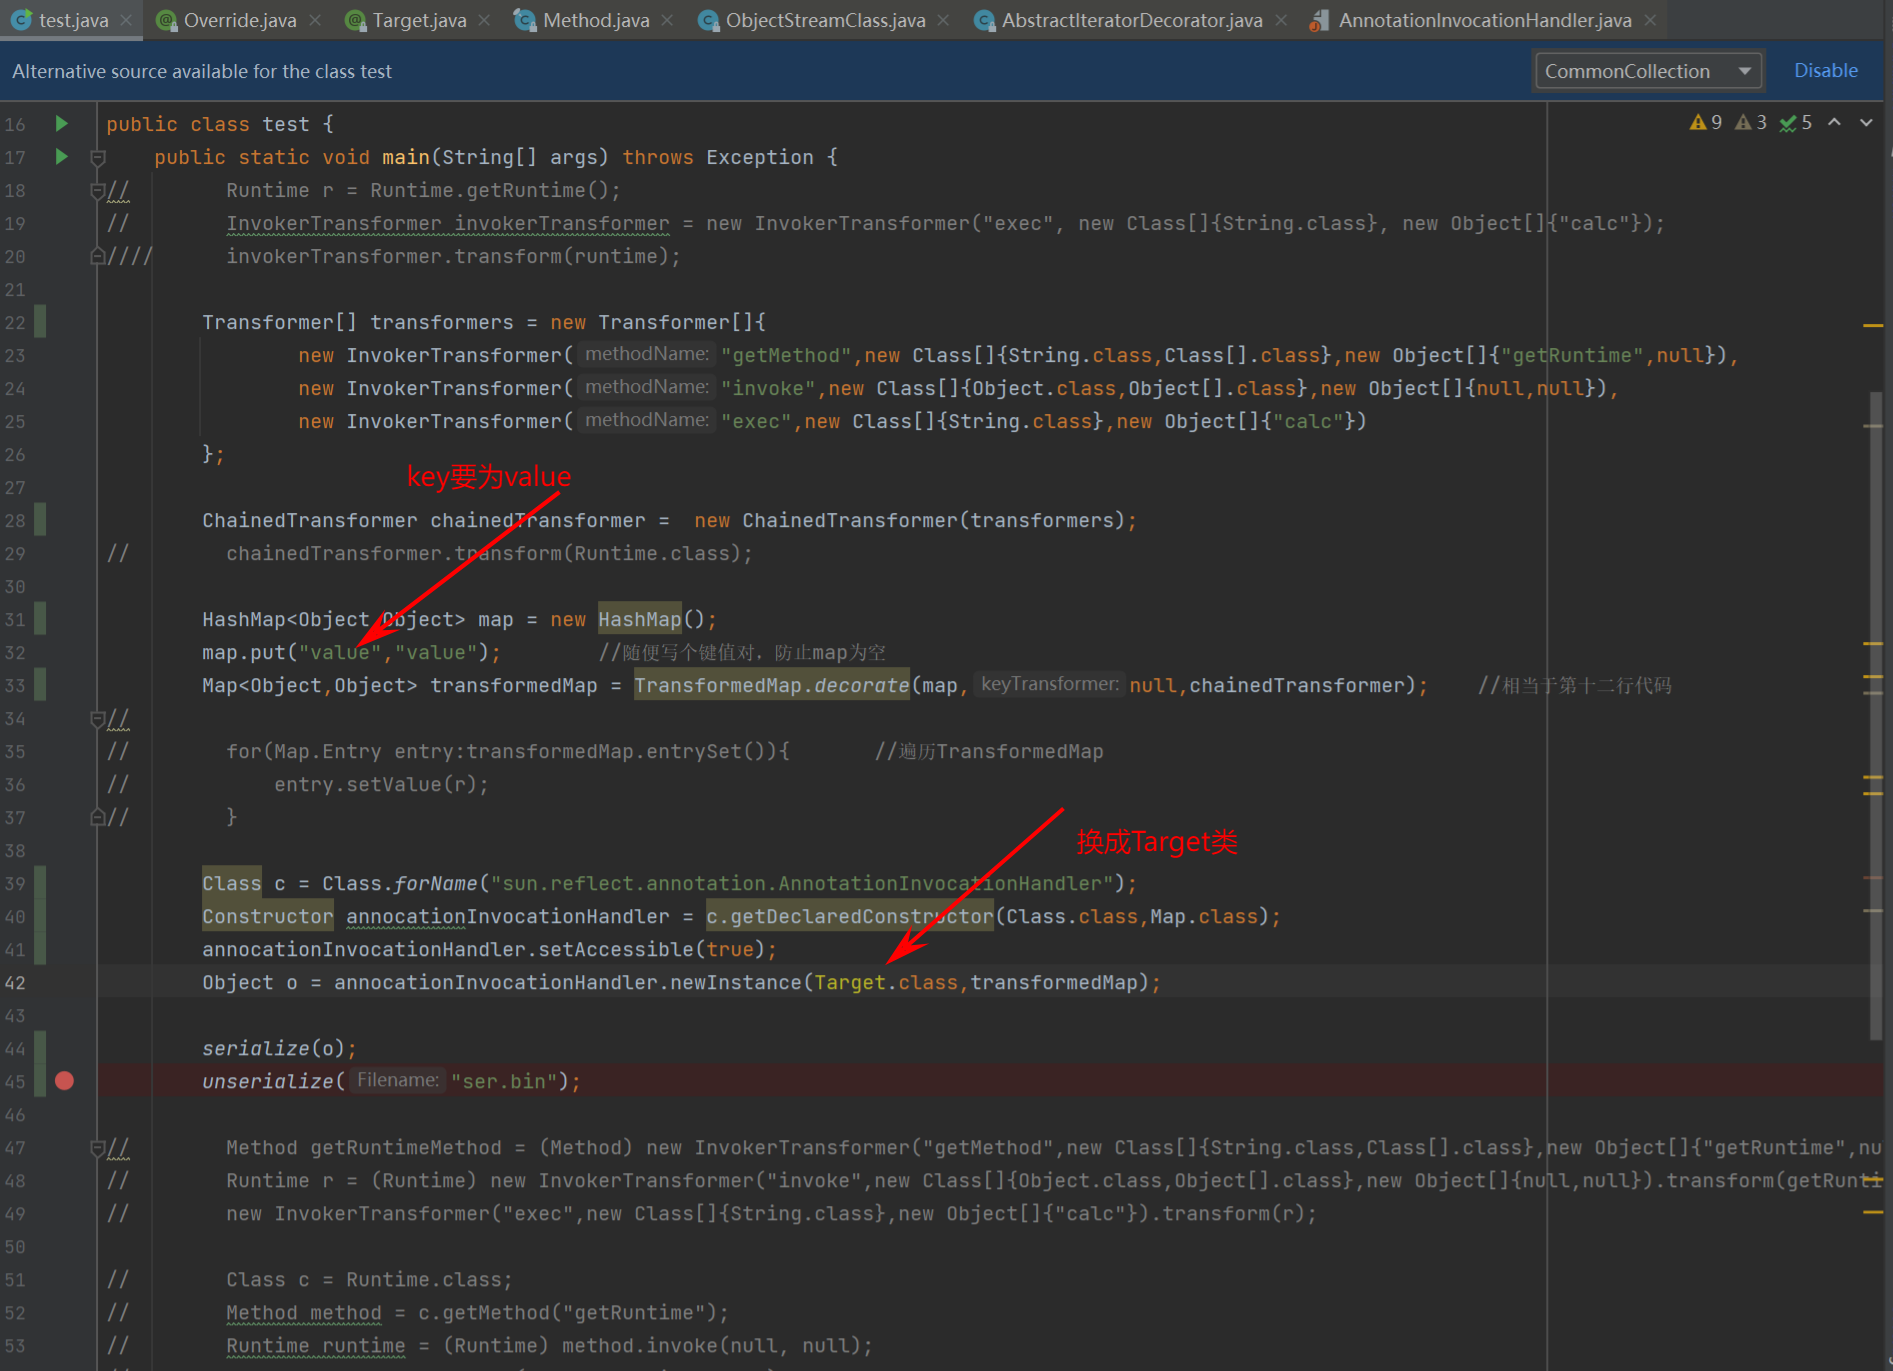This screenshot has height=1371, width=1893.
Task: Click Target.class argument on line 42
Action: coord(886,983)
